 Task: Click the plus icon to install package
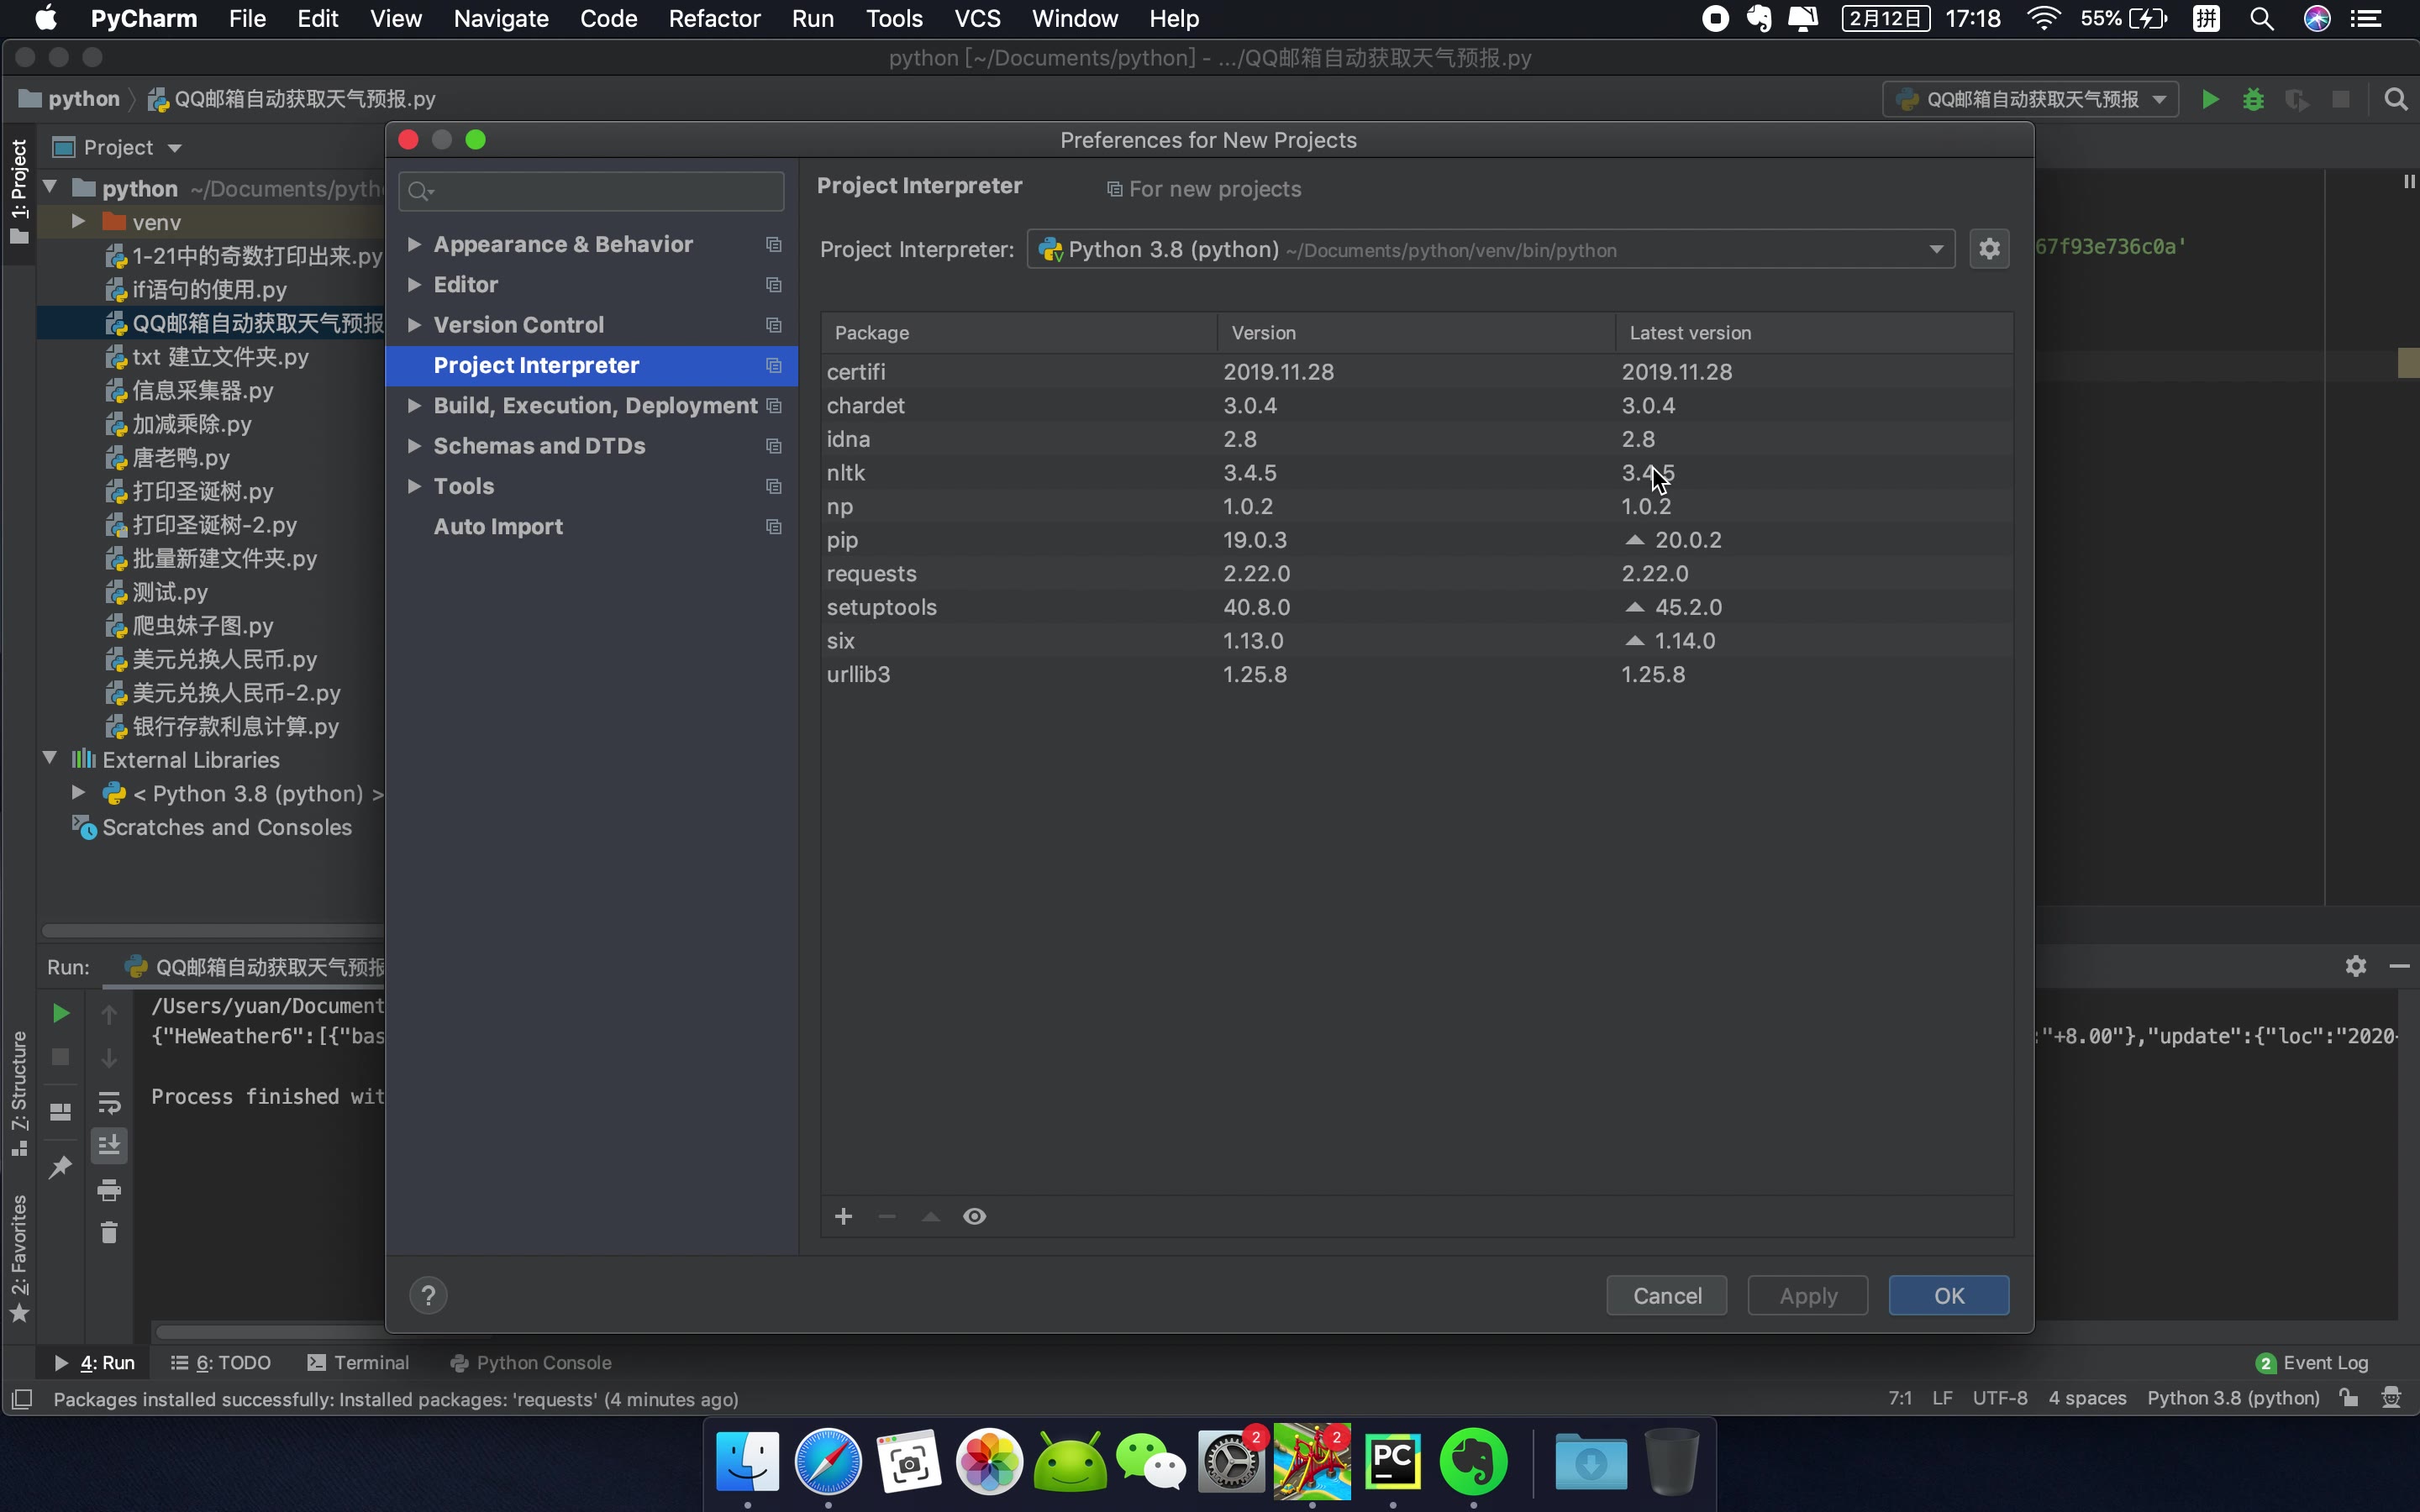coord(843,1216)
